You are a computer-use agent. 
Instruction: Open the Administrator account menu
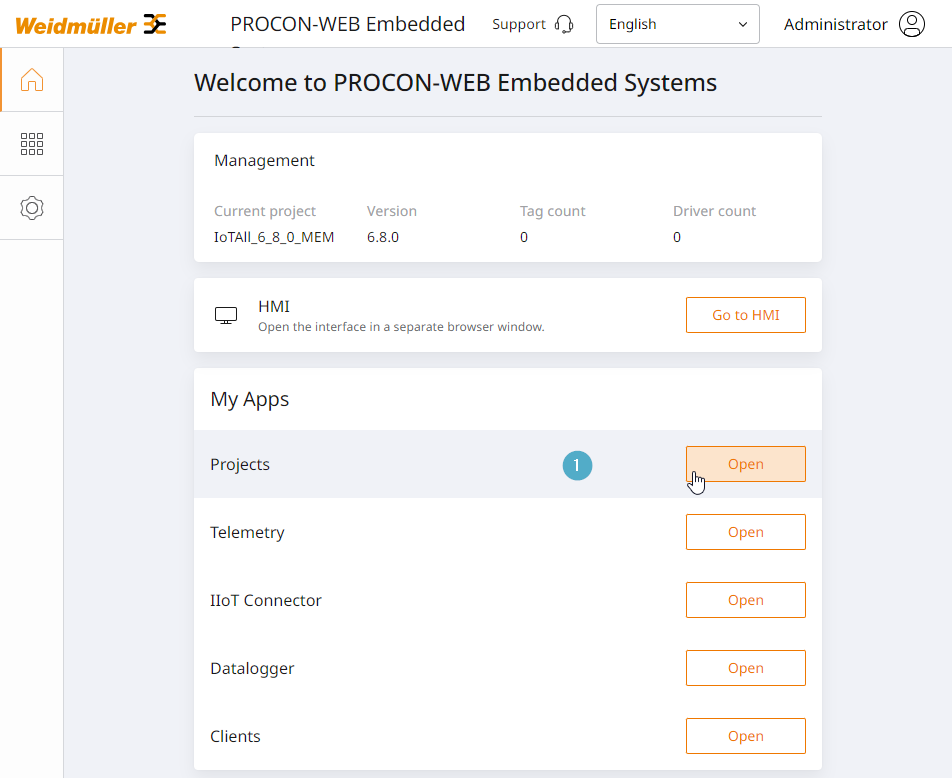(854, 24)
